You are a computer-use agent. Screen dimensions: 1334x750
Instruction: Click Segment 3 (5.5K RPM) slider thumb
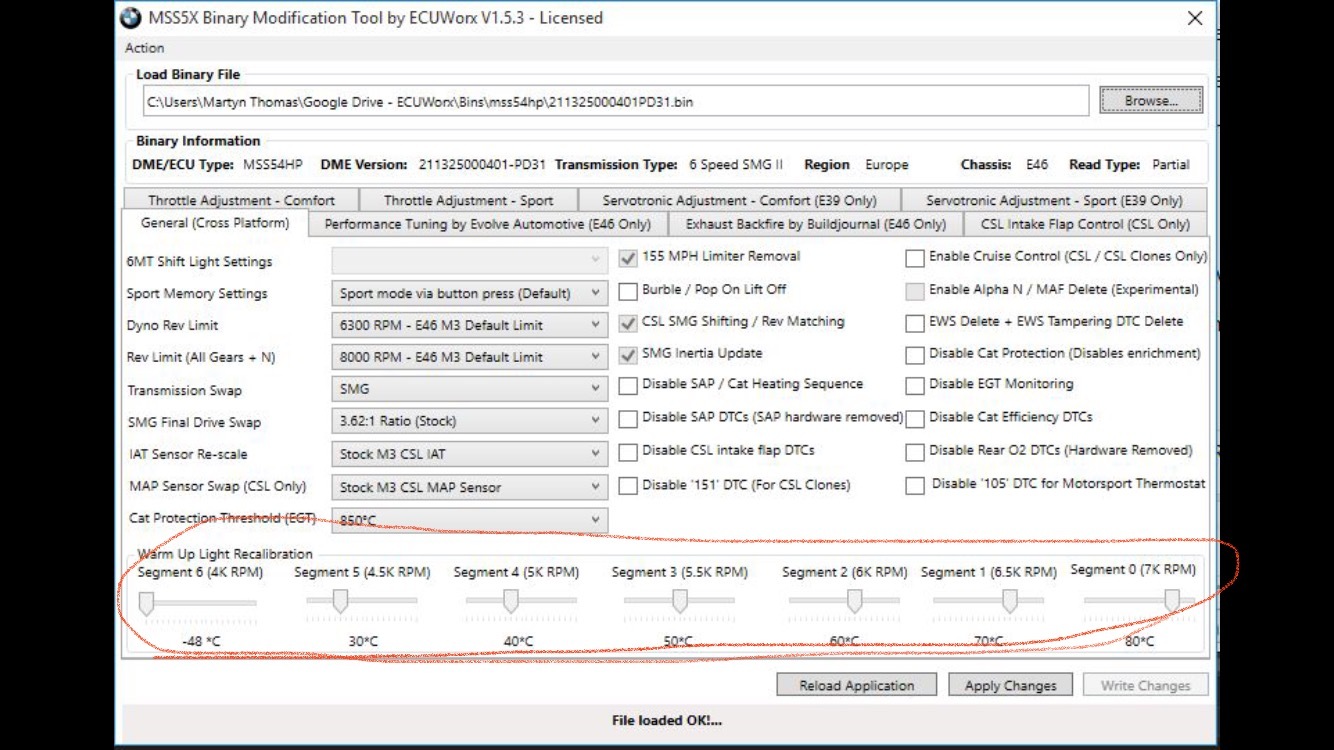(680, 601)
